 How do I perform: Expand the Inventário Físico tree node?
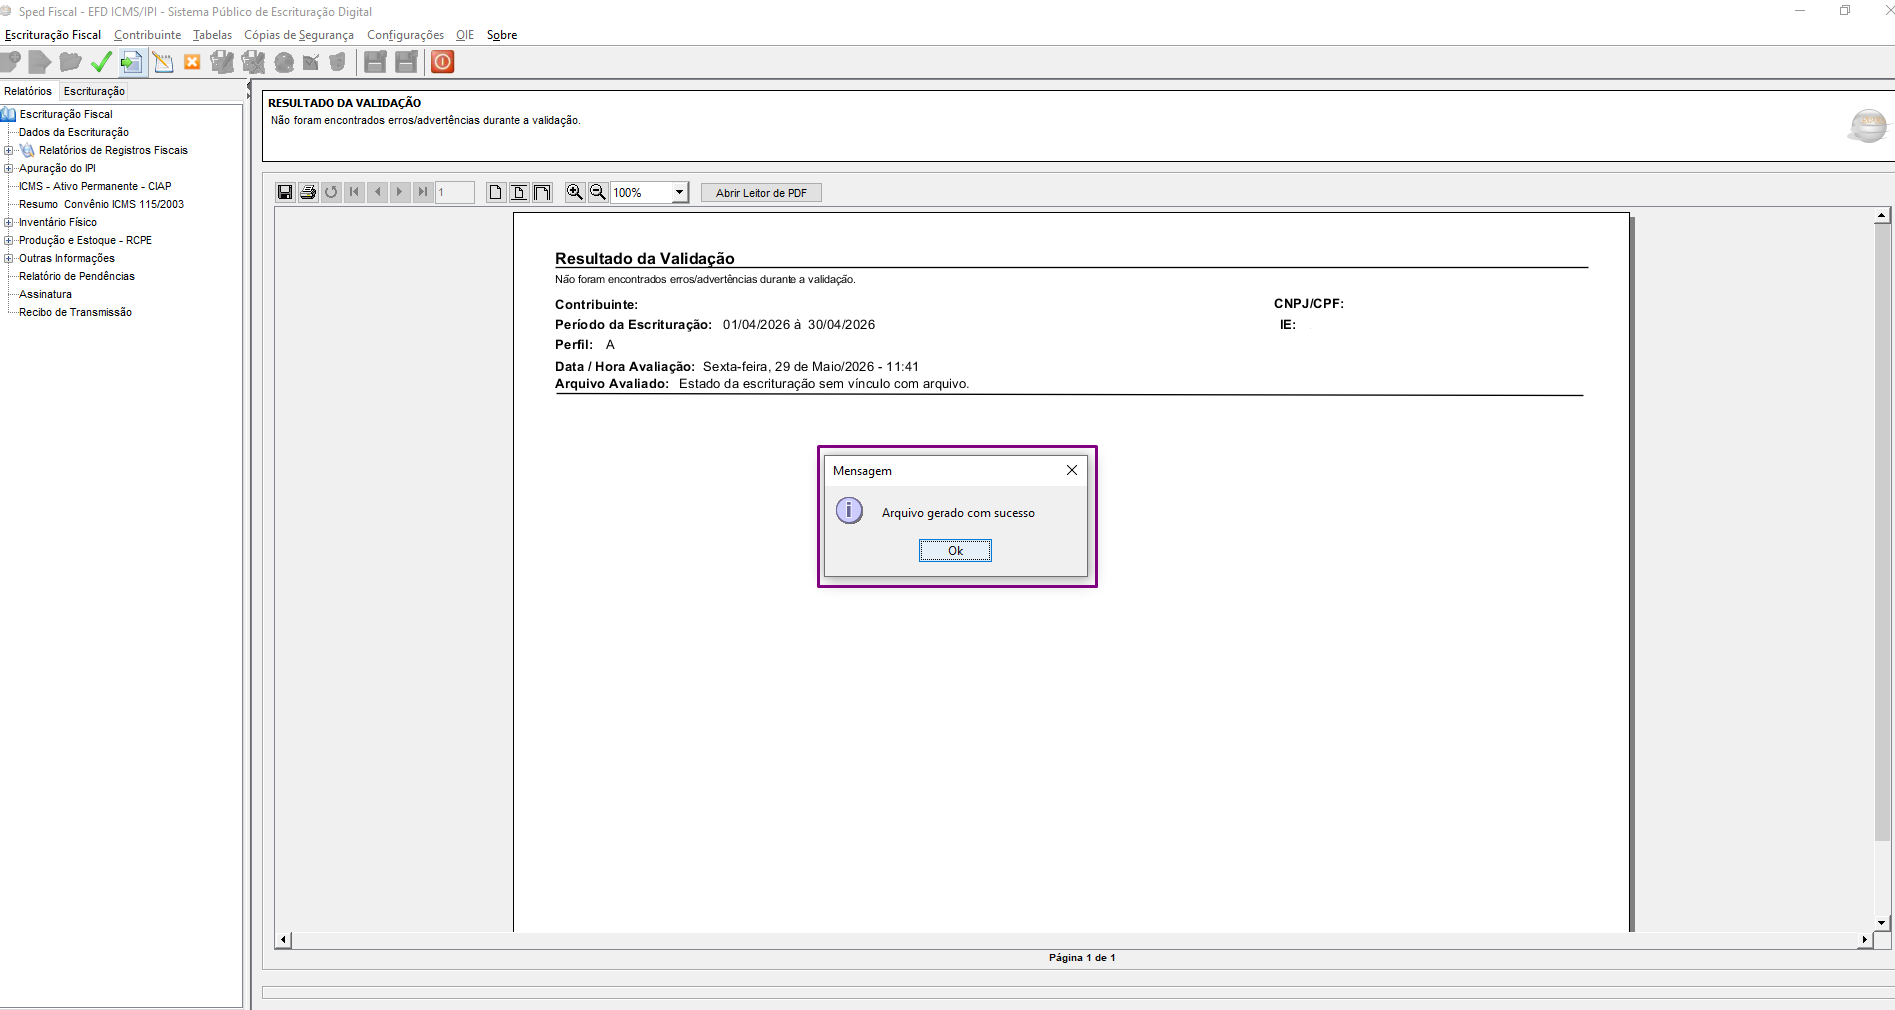(9, 223)
